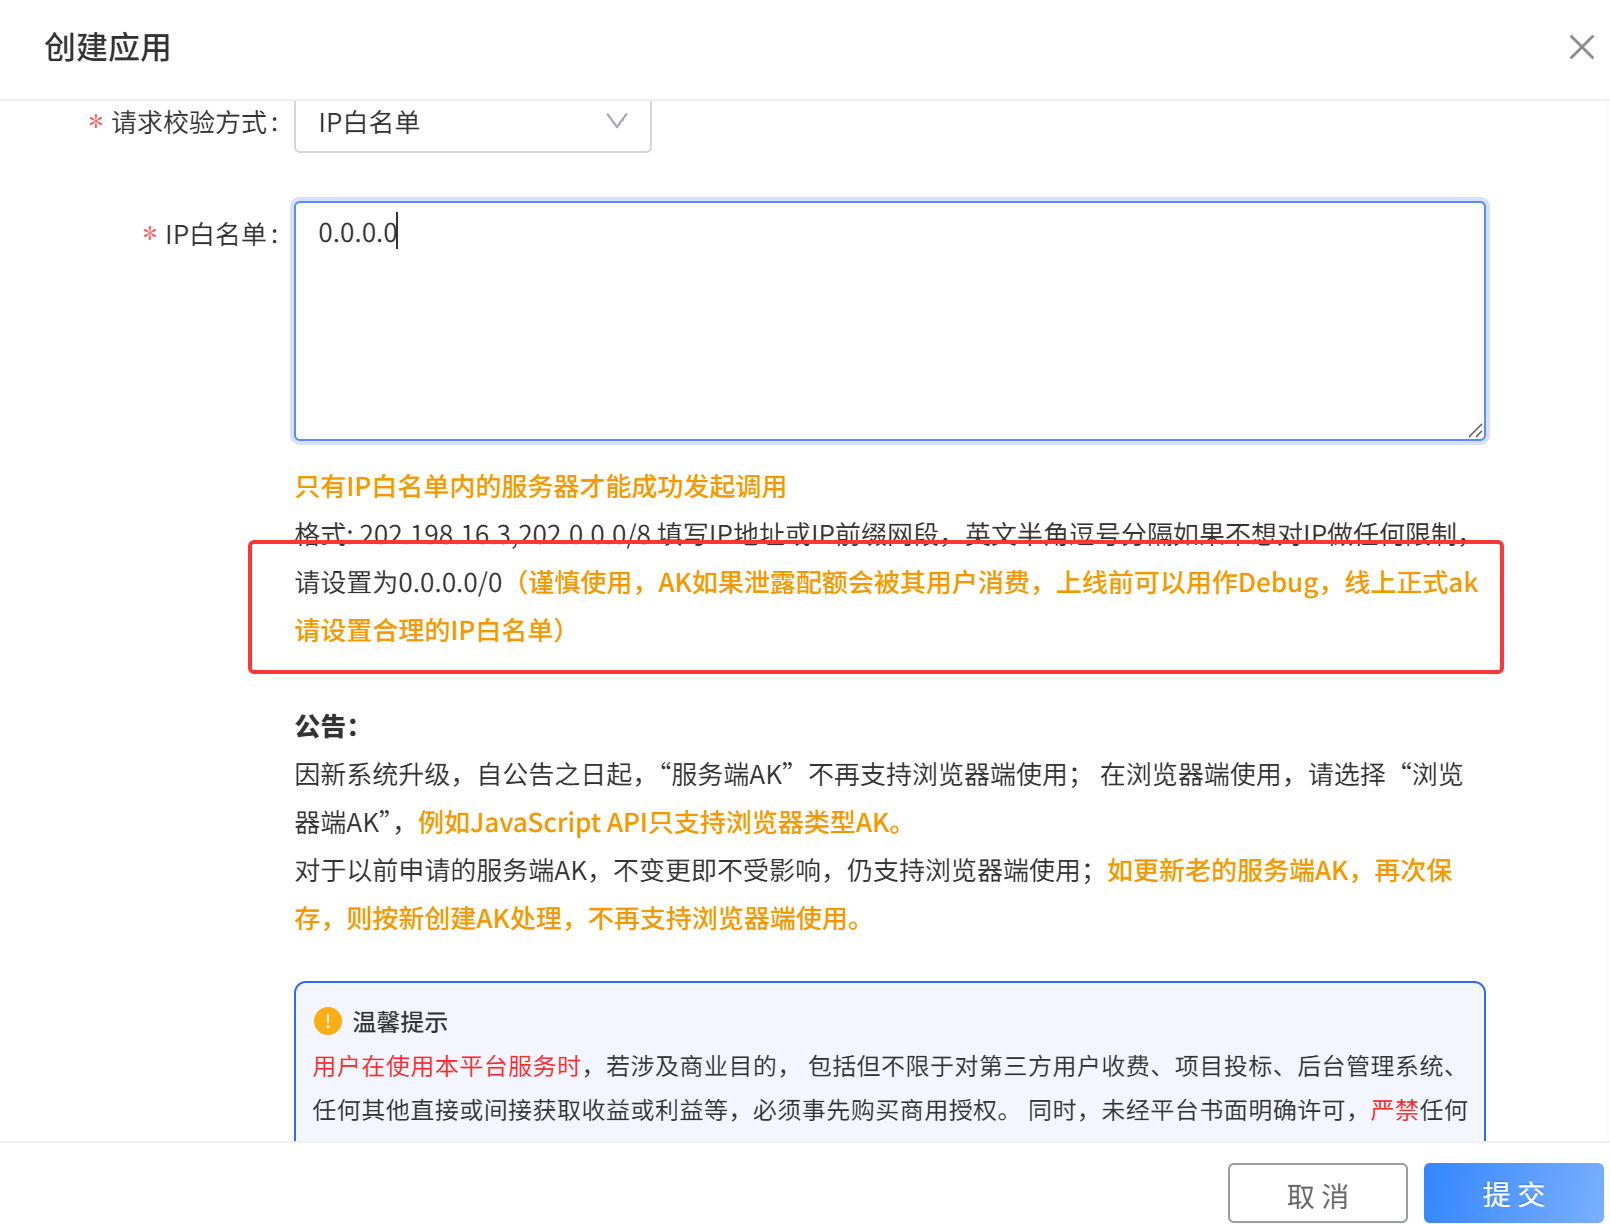Click the 取消 button
The height and width of the screenshot is (1224, 1610).
coord(1317,1193)
